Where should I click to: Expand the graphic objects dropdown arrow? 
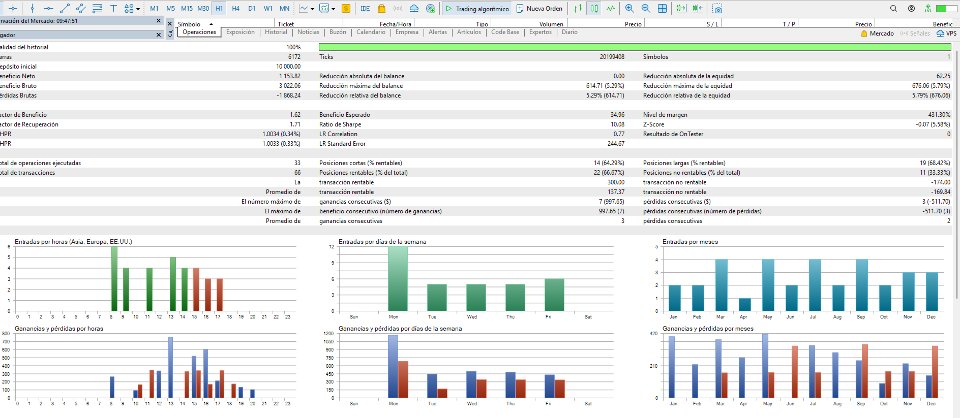coord(138,9)
